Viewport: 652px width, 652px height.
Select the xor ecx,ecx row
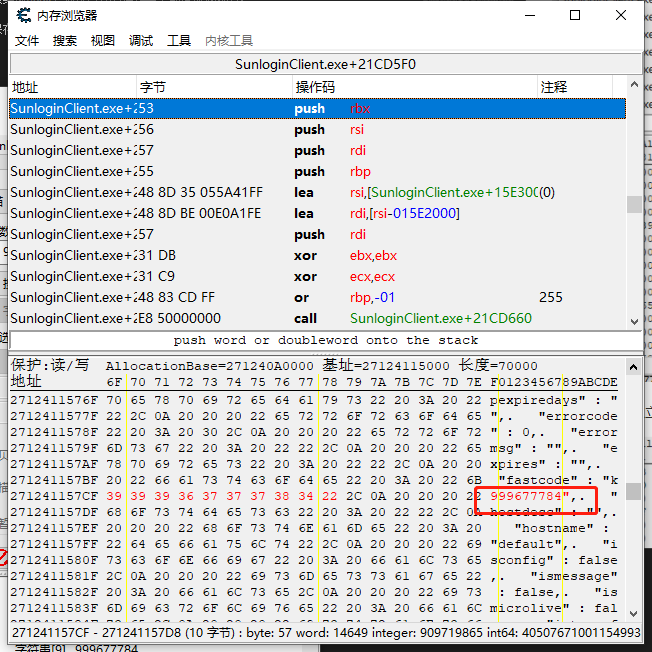tap(318, 277)
